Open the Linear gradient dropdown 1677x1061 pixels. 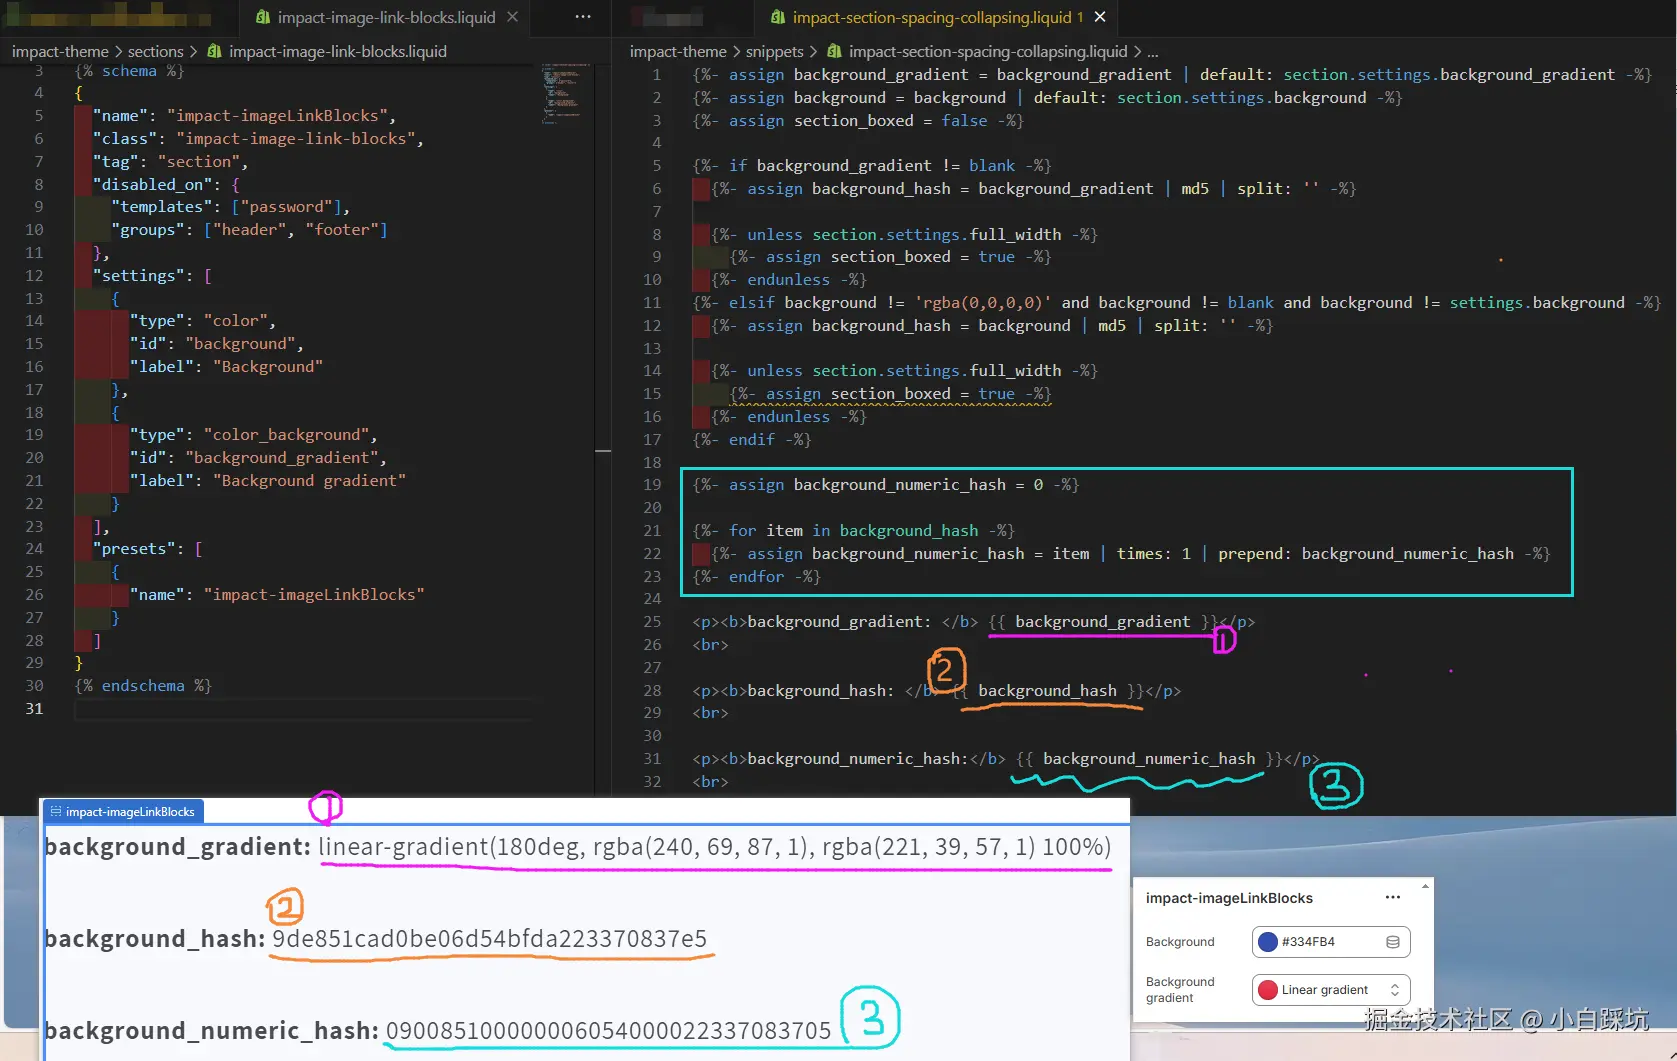pos(1331,990)
